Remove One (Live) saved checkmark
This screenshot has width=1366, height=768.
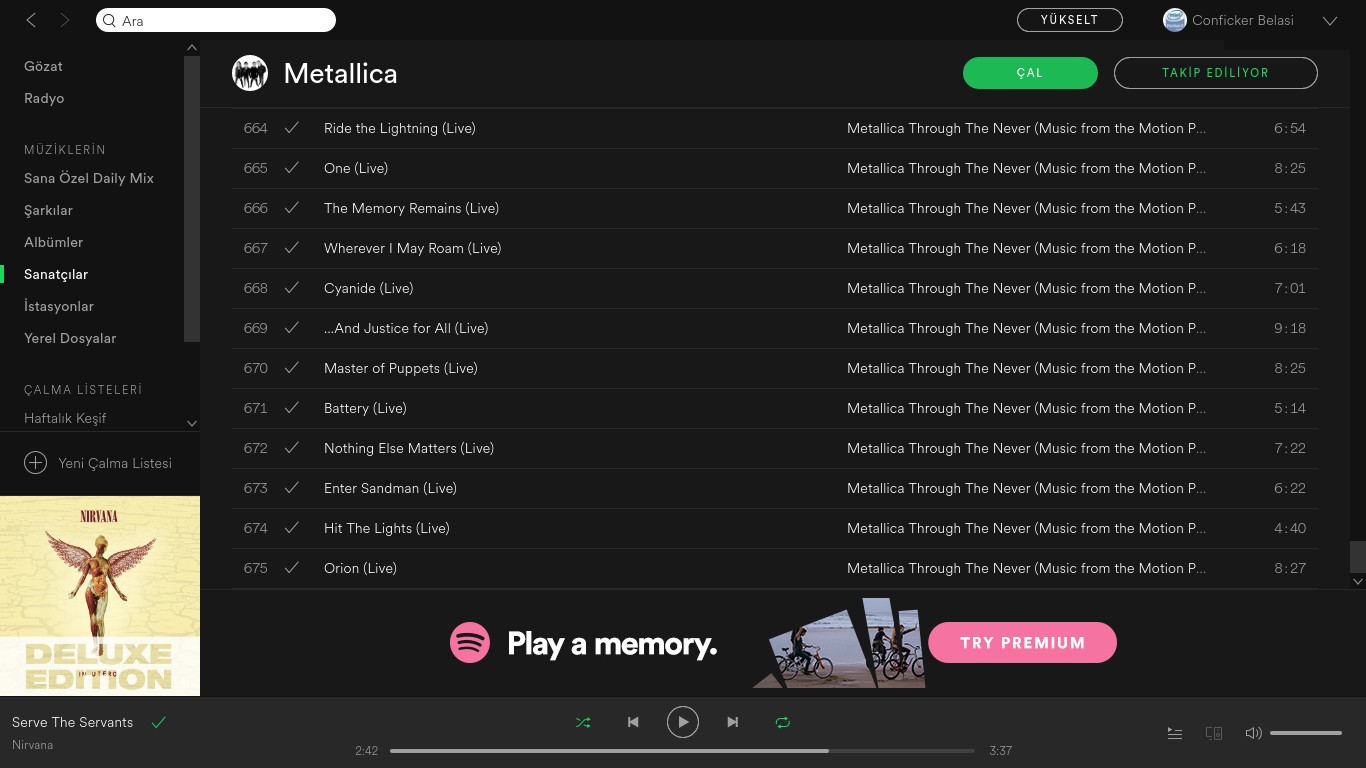tap(292, 168)
